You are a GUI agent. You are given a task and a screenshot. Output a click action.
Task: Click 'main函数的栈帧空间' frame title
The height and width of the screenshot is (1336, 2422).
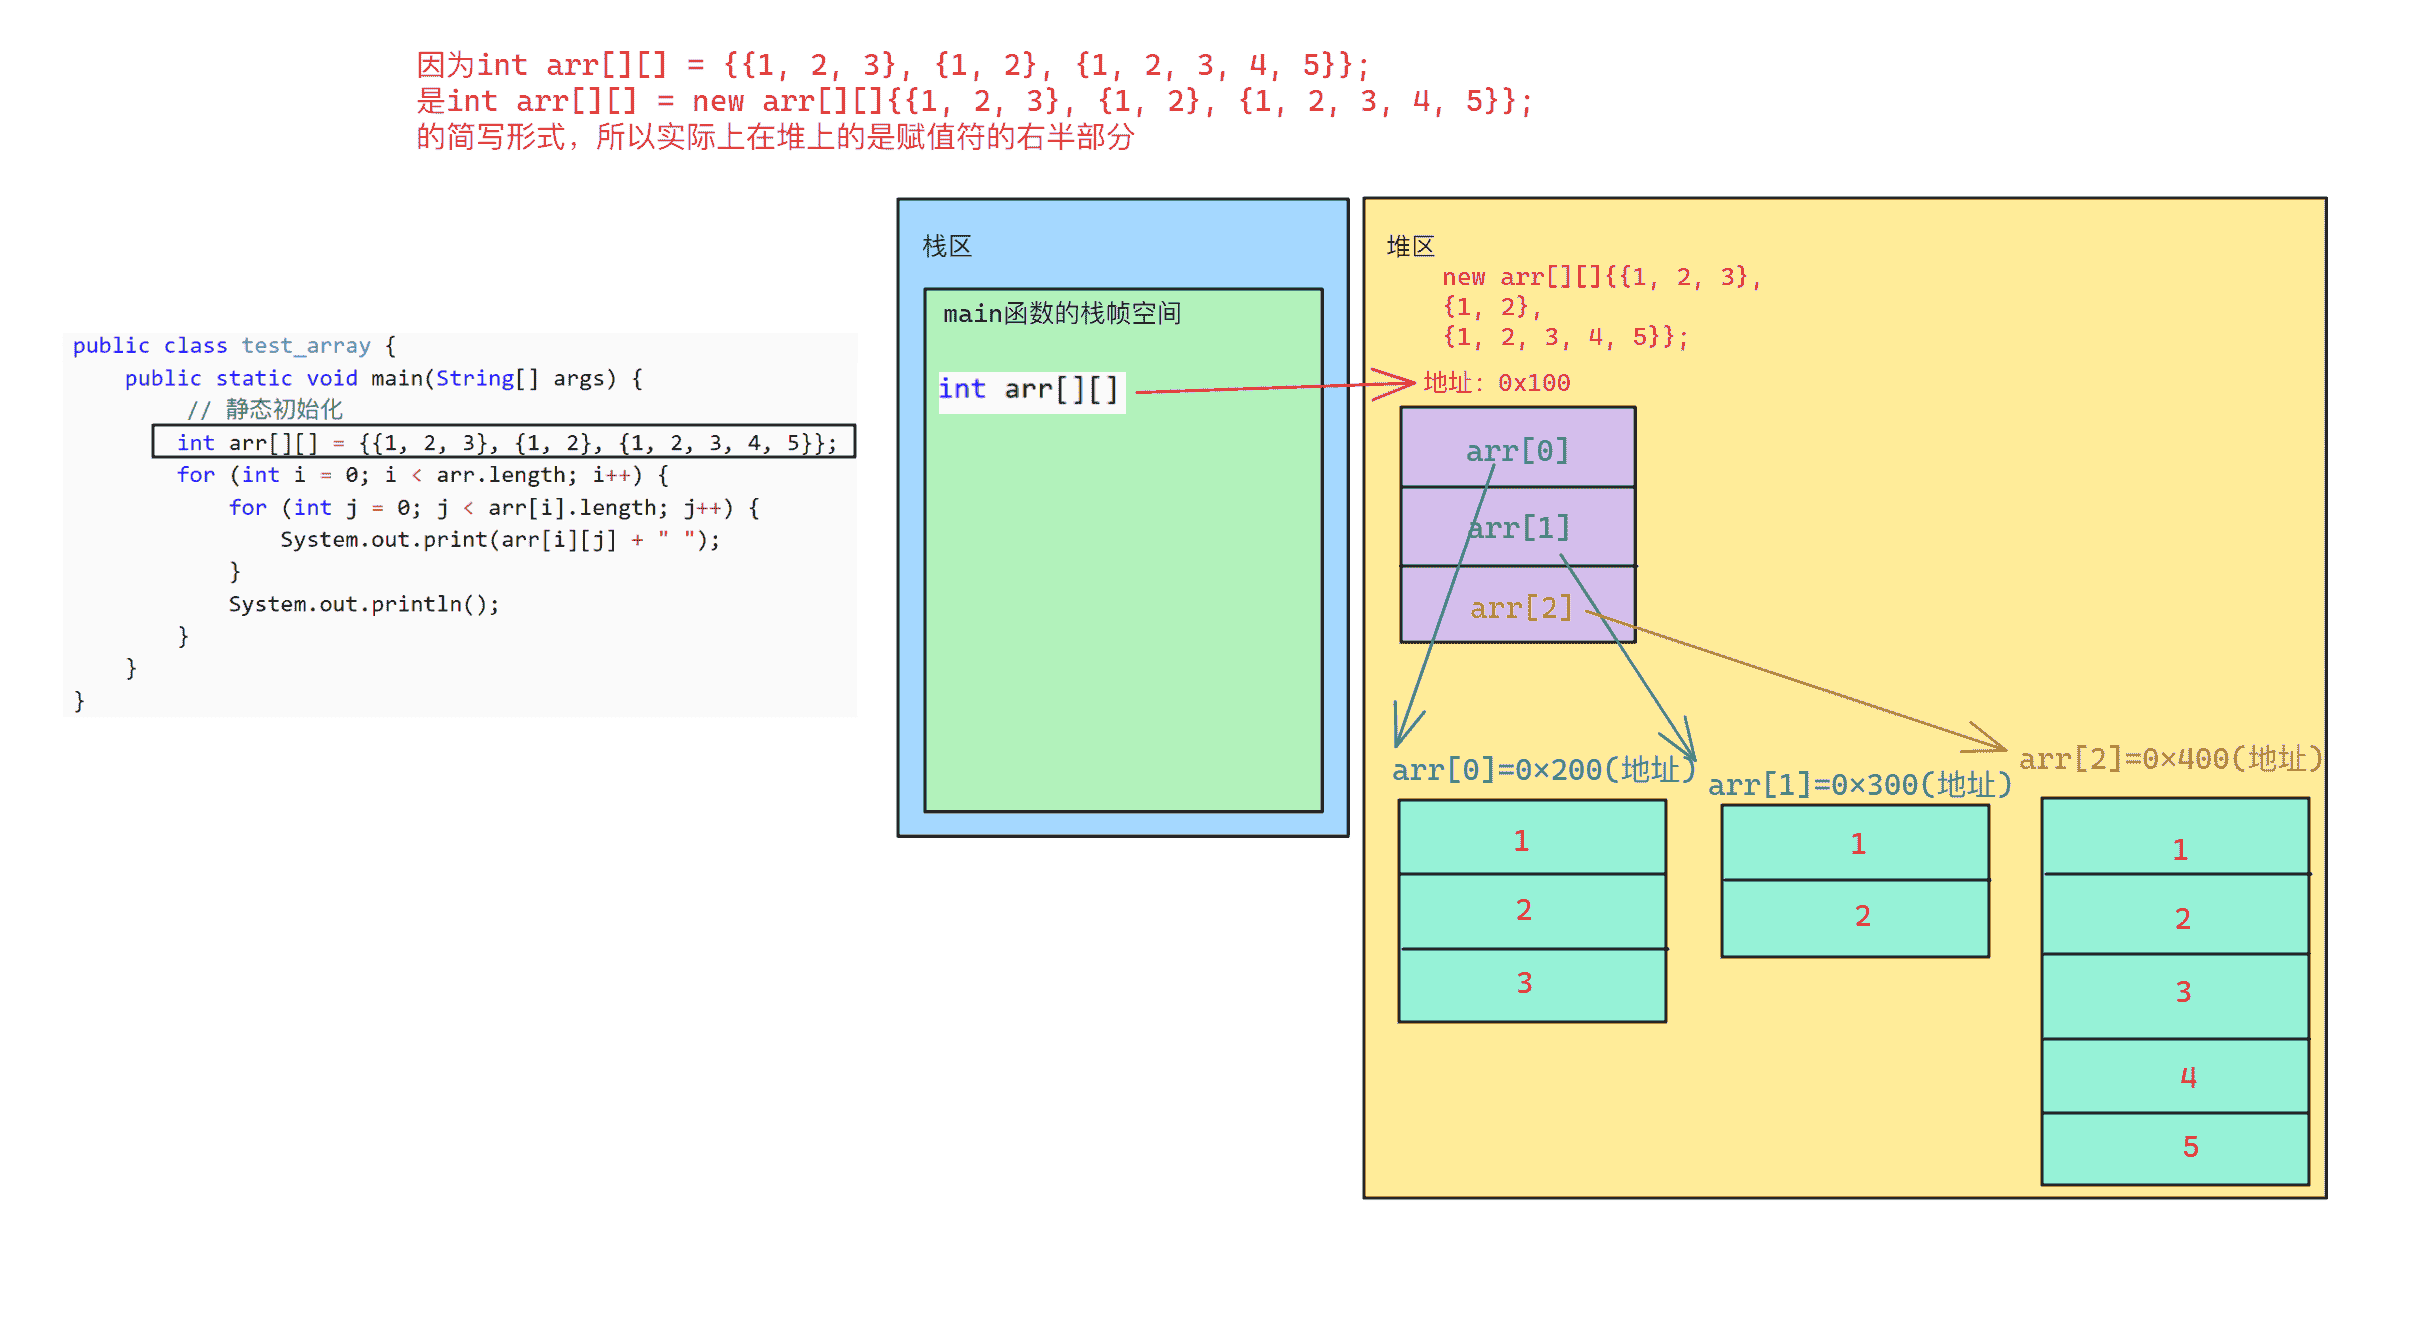[1062, 313]
